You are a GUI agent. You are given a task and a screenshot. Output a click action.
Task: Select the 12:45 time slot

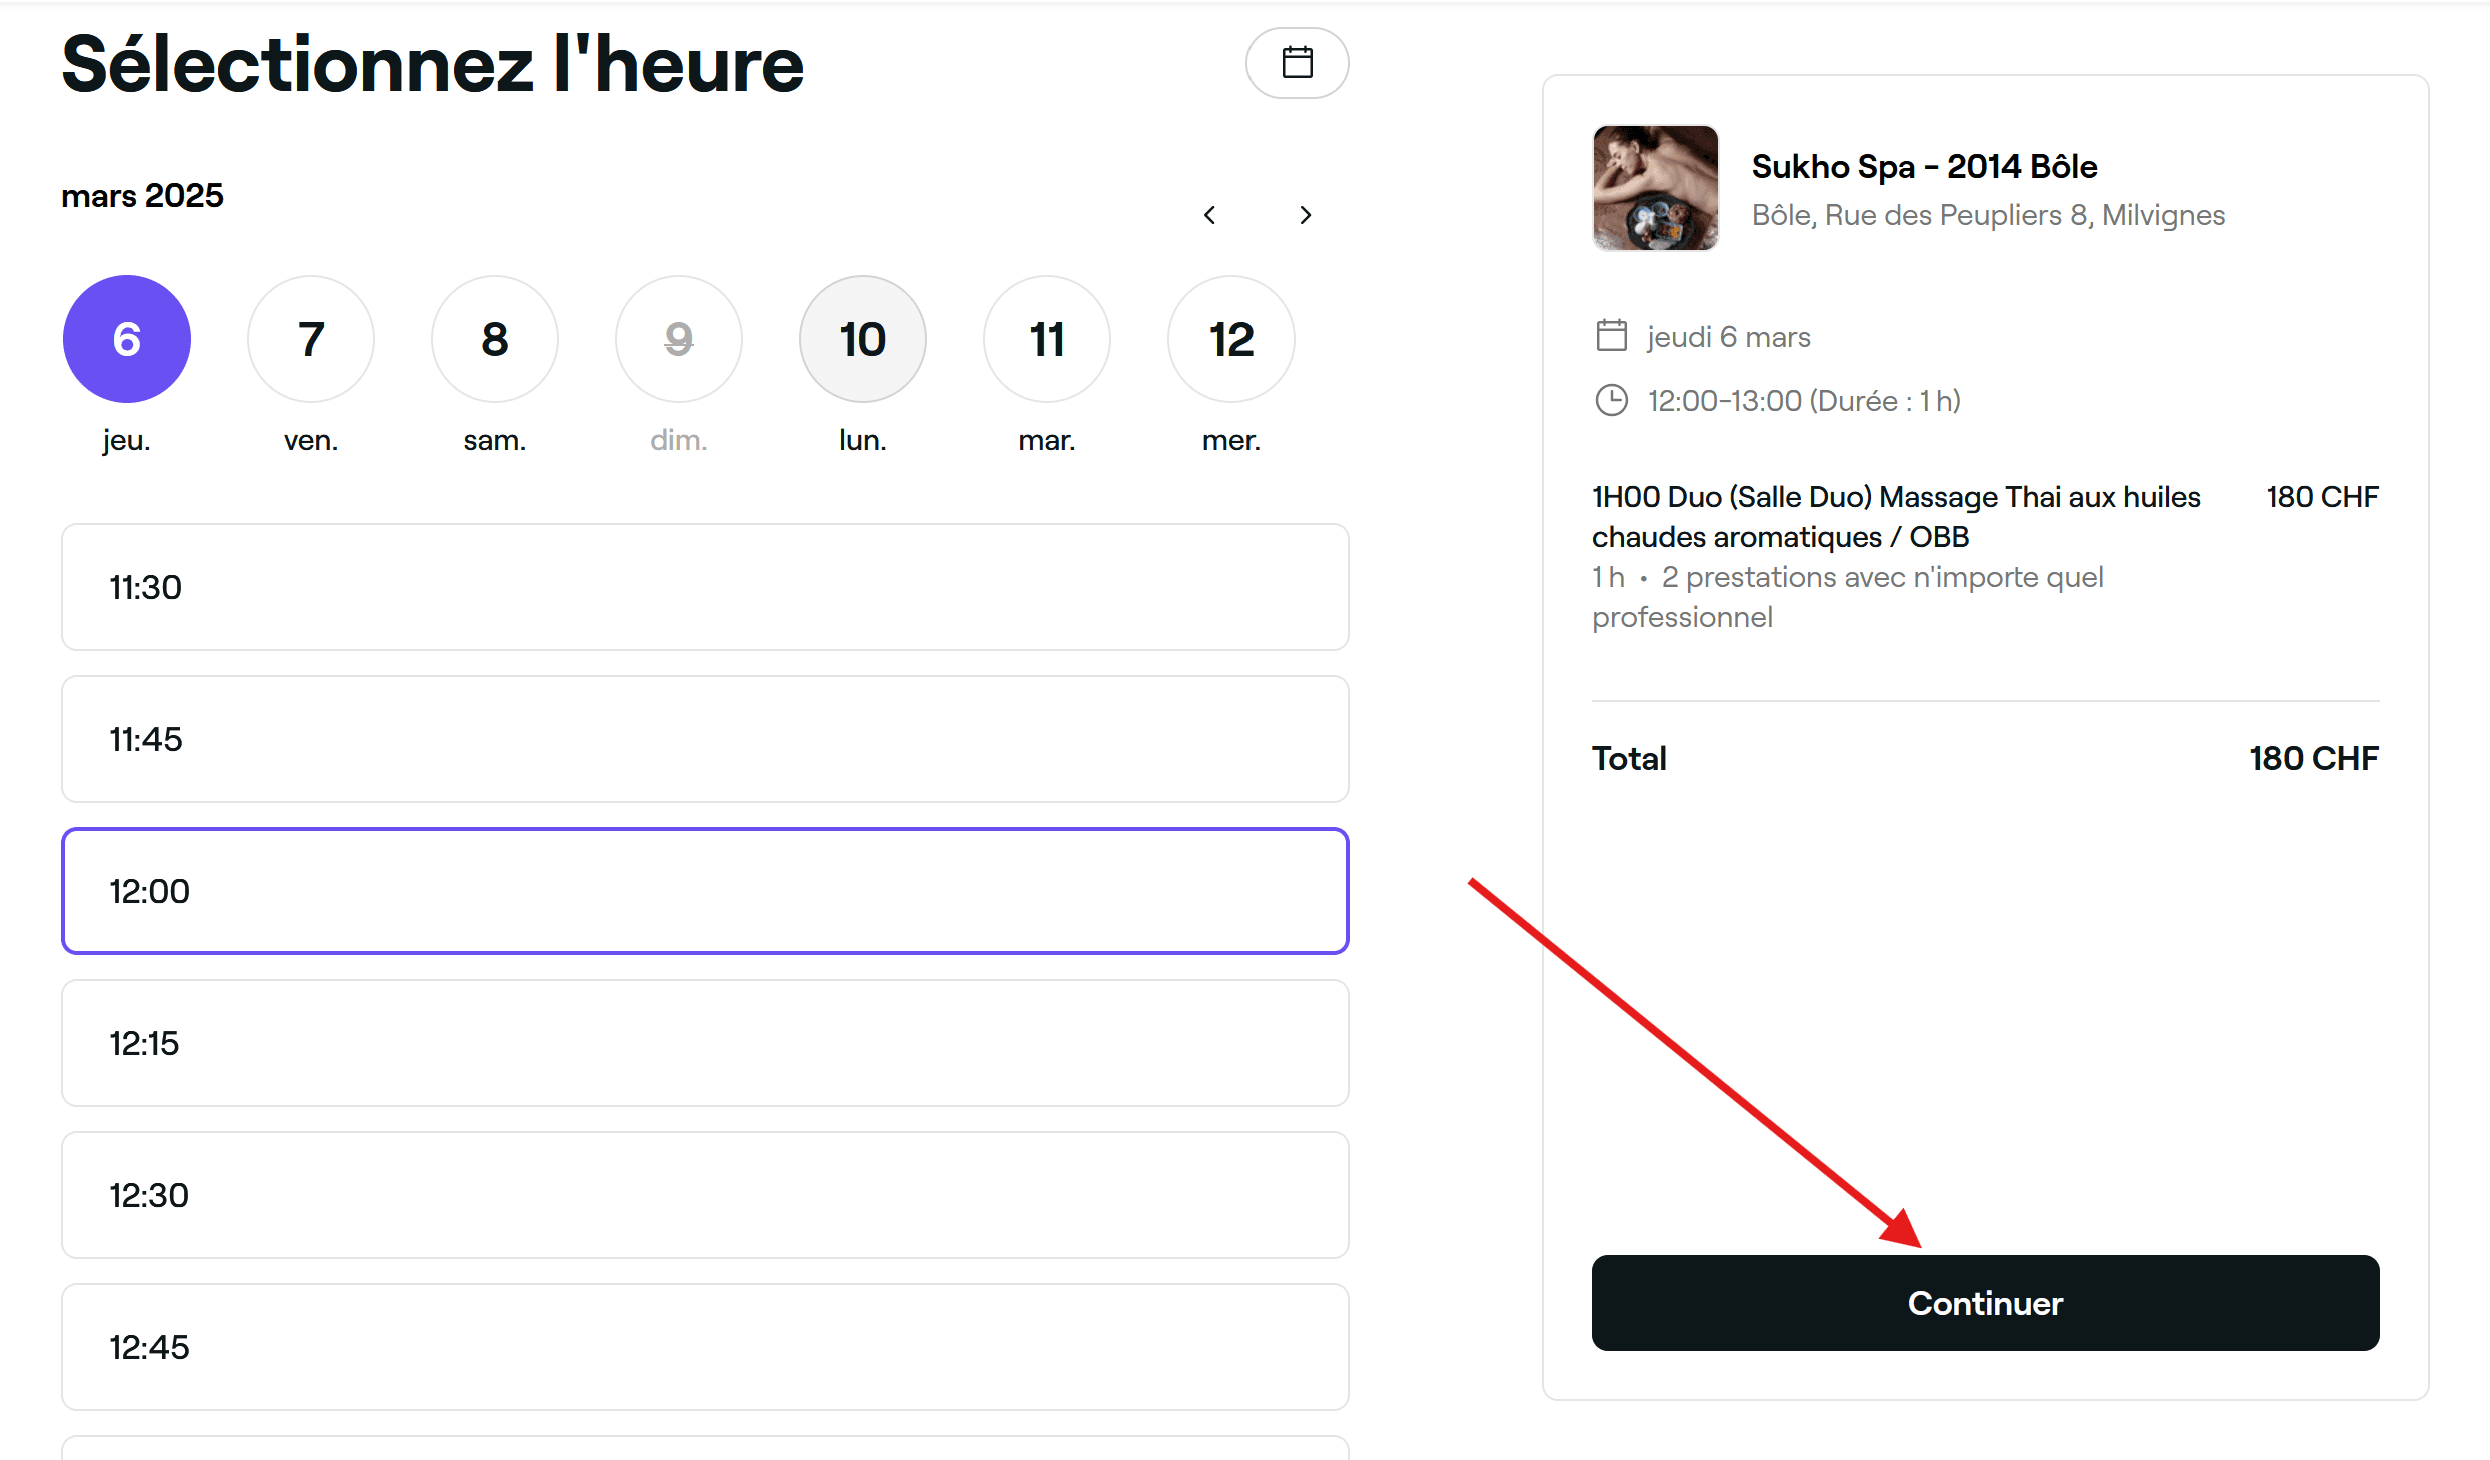[x=705, y=1347]
